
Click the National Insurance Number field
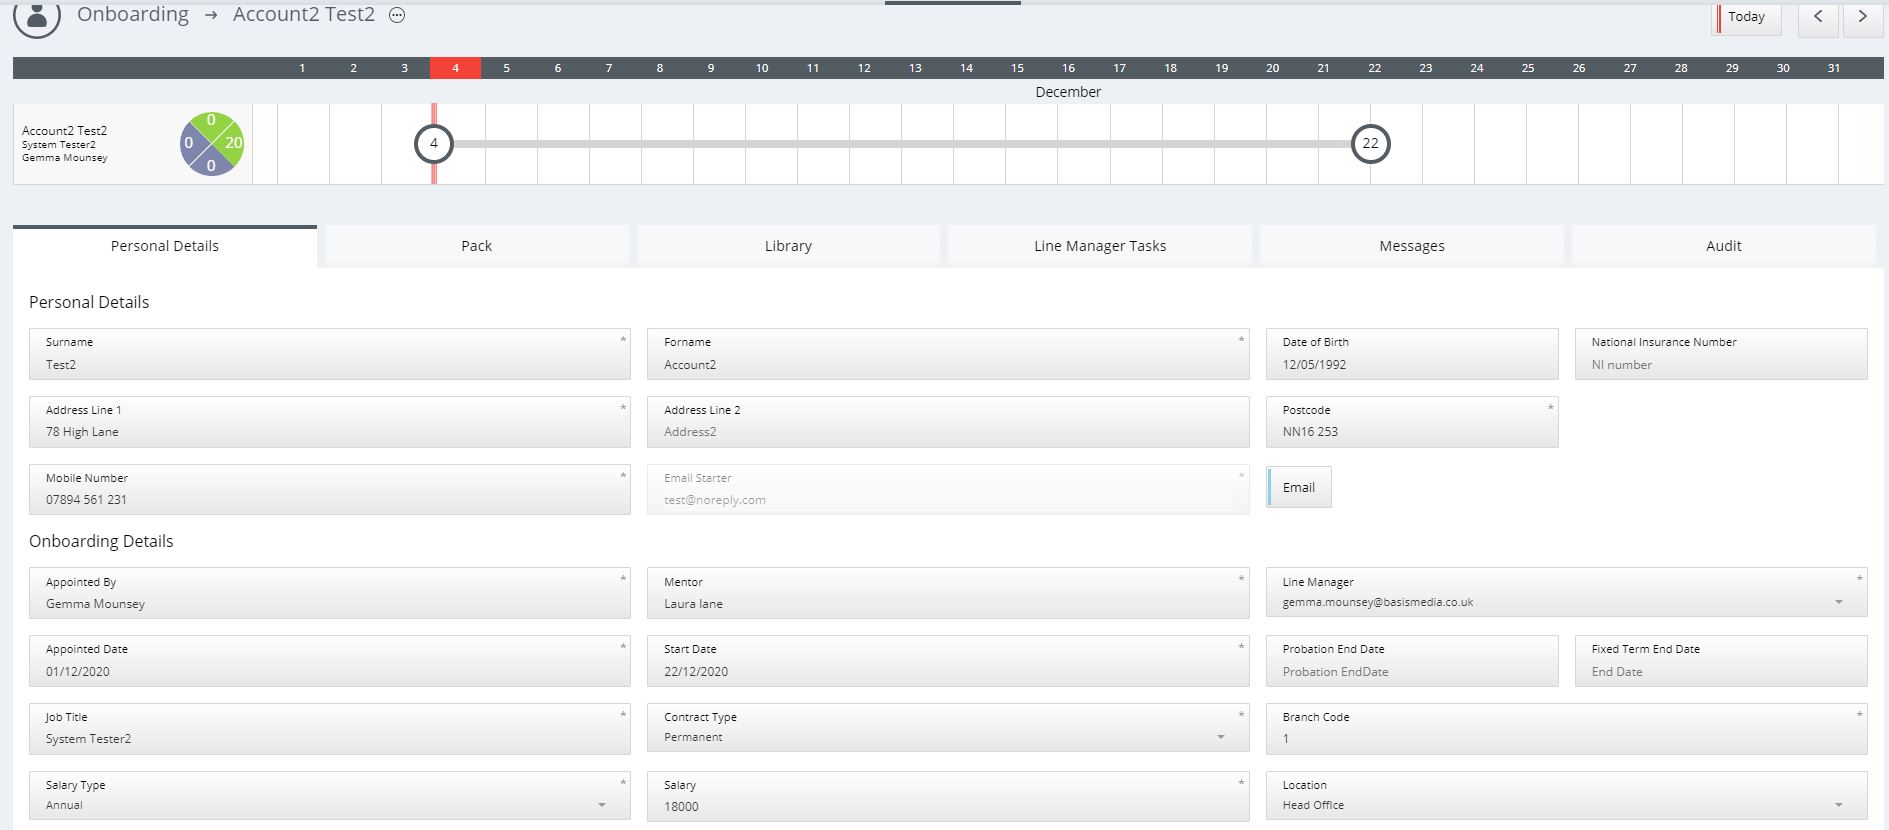click(1720, 364)
